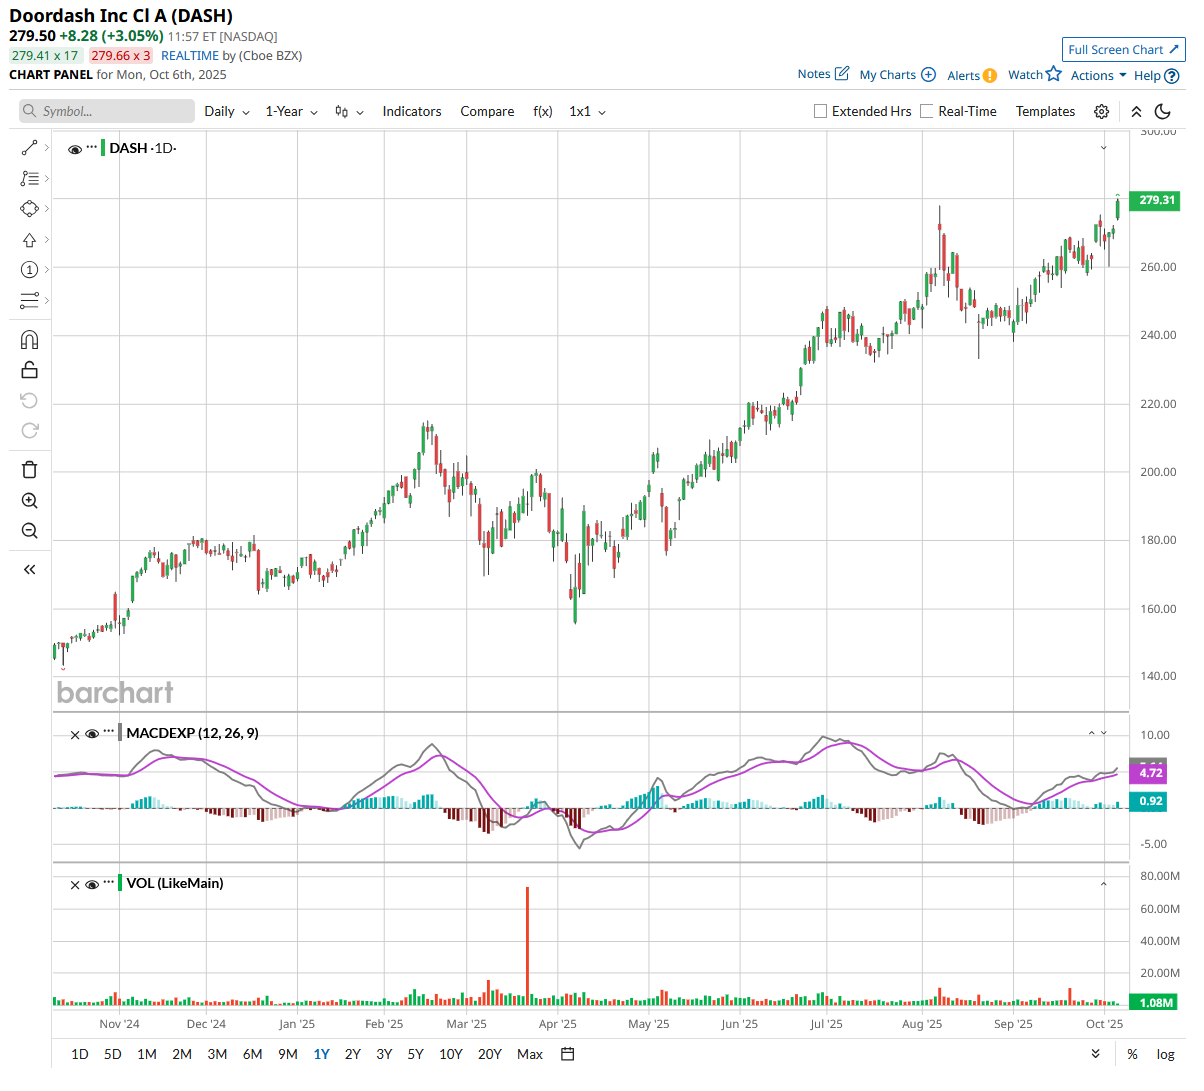
Task: Remove the VOL indicator pane
Action: pyautogui.click(x=75, y=884)
